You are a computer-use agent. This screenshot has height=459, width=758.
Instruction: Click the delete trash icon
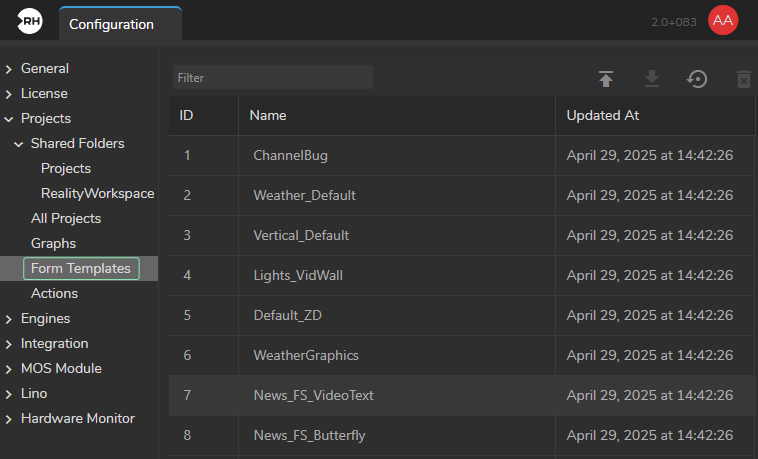[x=743, y=79]
